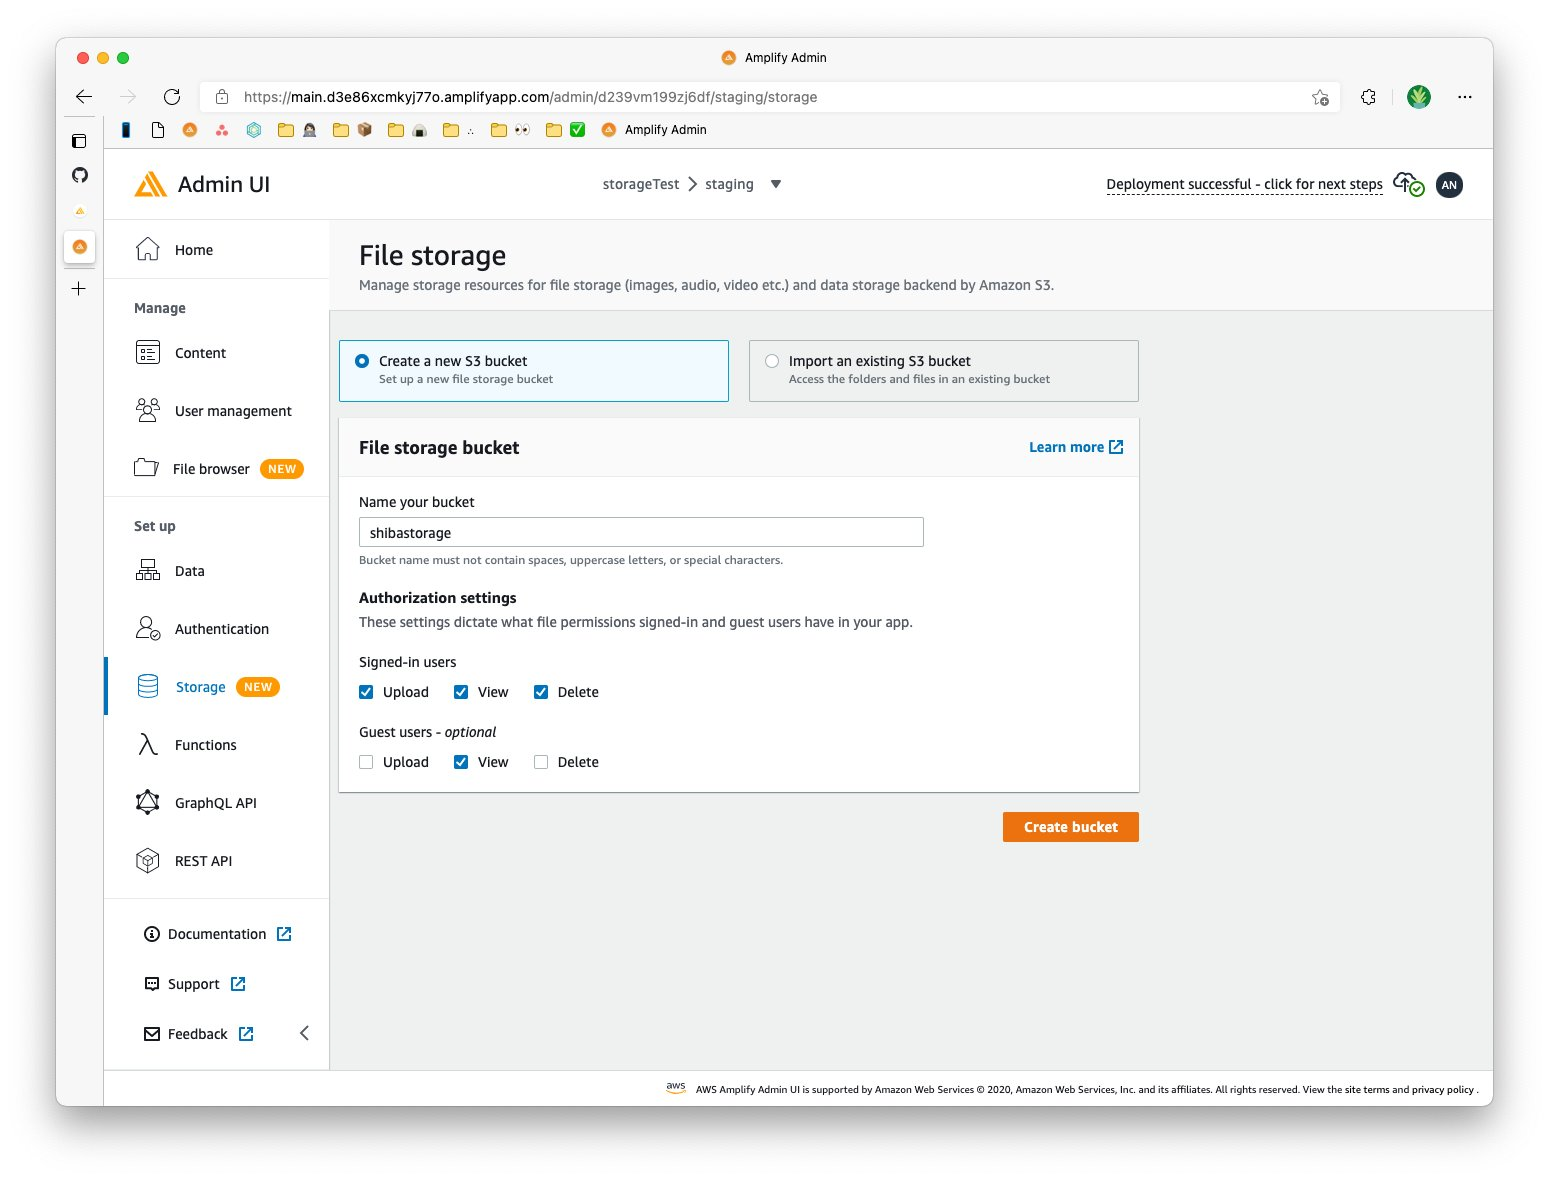
Task: Click the browser address bar URL
Action: click(x=531, y=97)
